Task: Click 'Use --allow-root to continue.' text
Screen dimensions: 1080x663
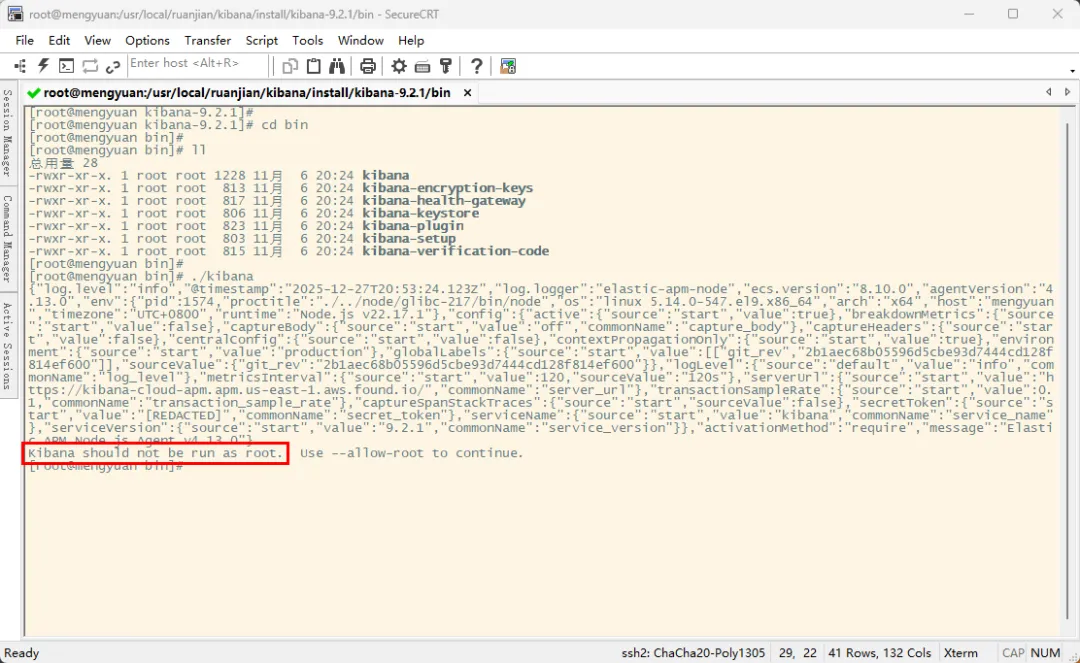Action: (411, 453)
